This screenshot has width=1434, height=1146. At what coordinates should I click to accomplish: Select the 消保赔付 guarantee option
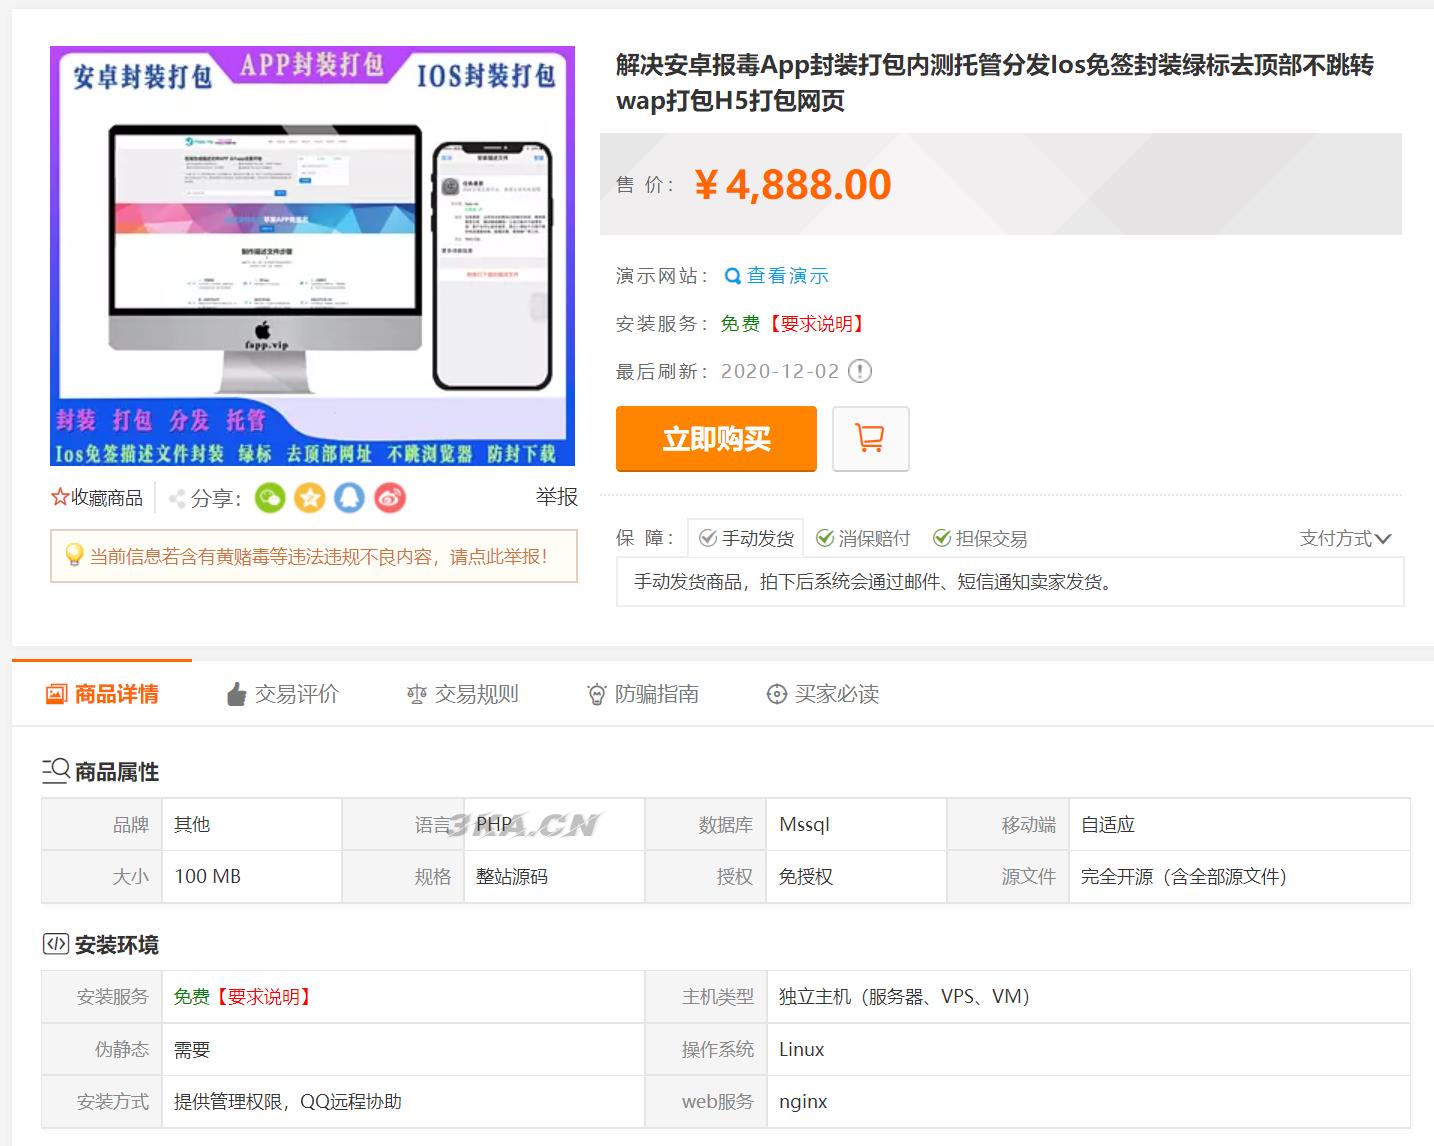(x=864, y=537)
